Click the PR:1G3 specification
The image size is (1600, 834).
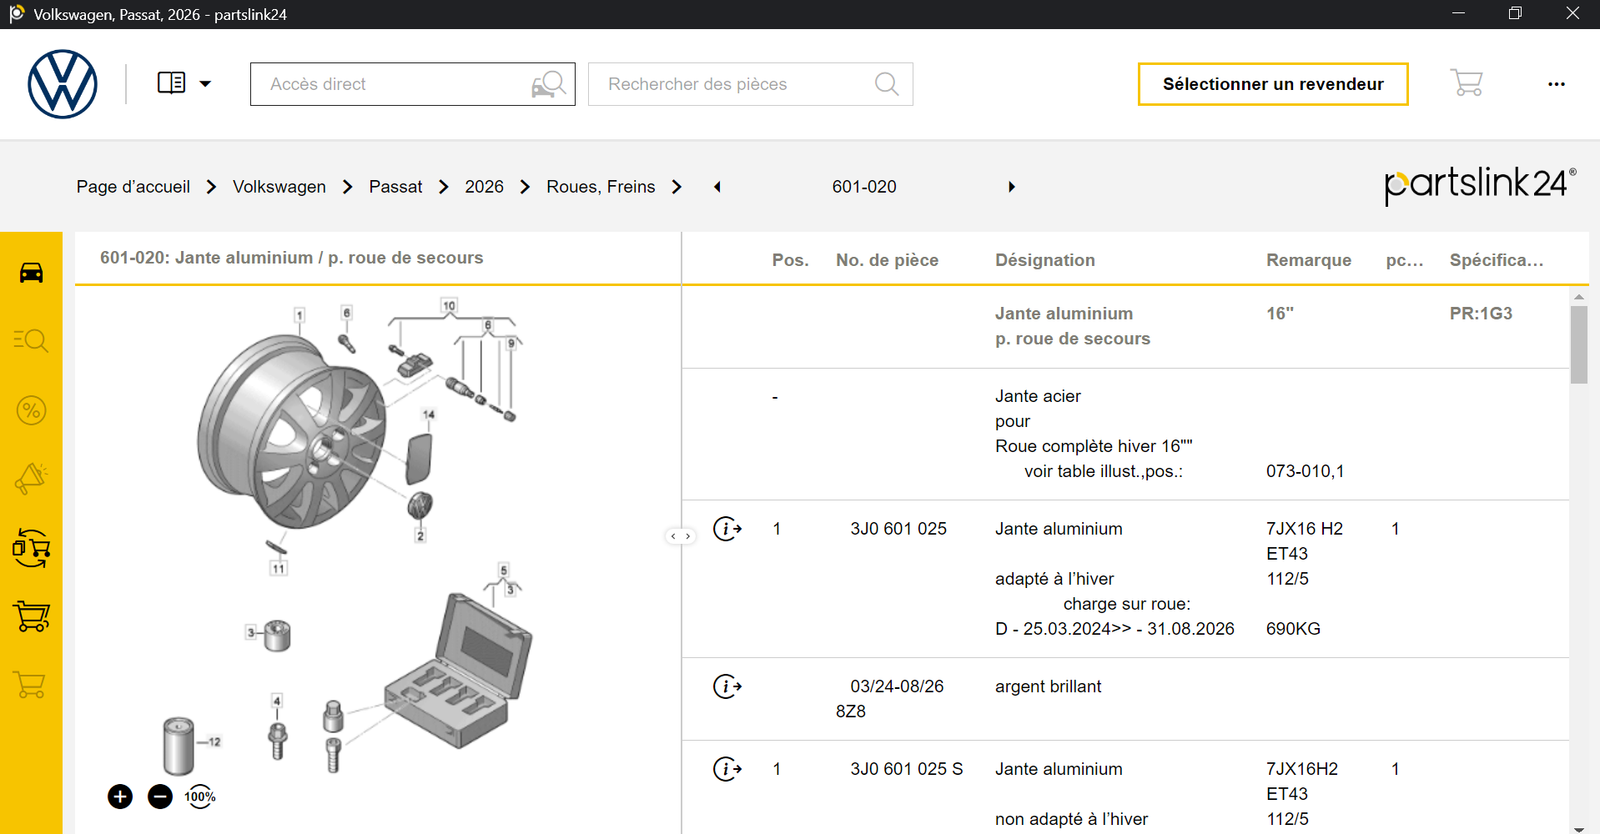[1481, 314]
